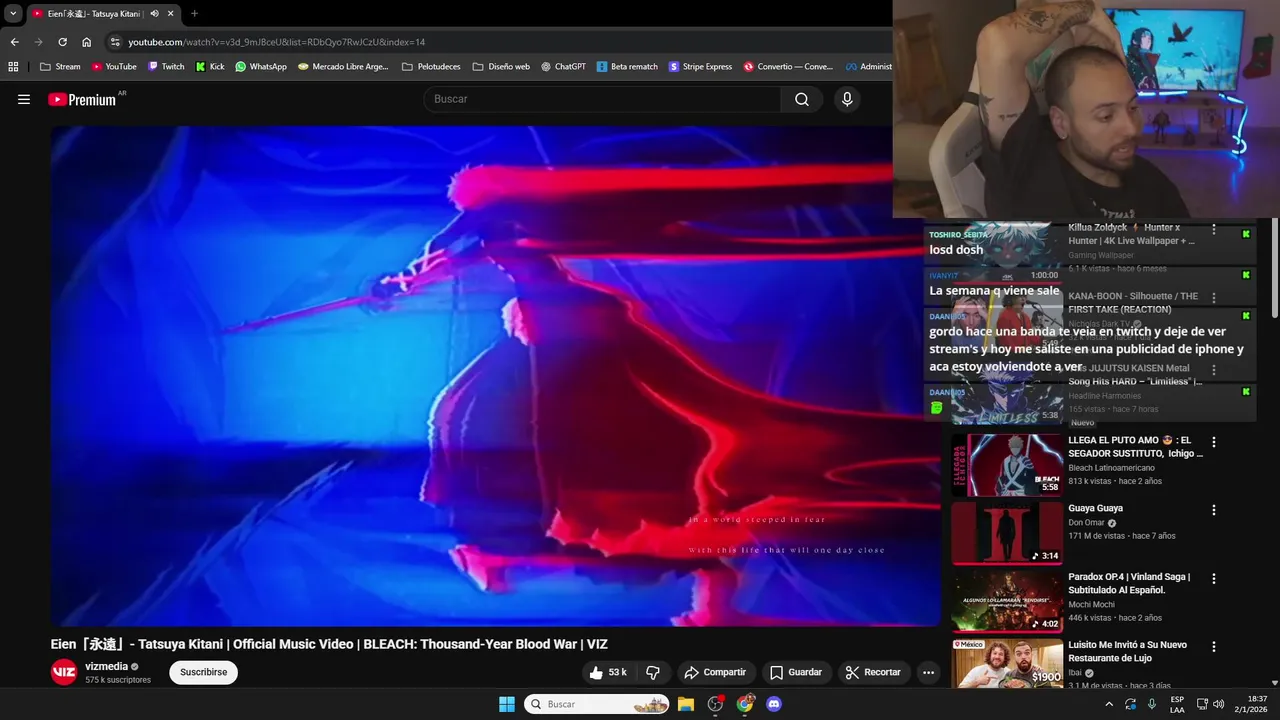Open Guaya Guaya video thumbnail

[x=1007, y=533]
